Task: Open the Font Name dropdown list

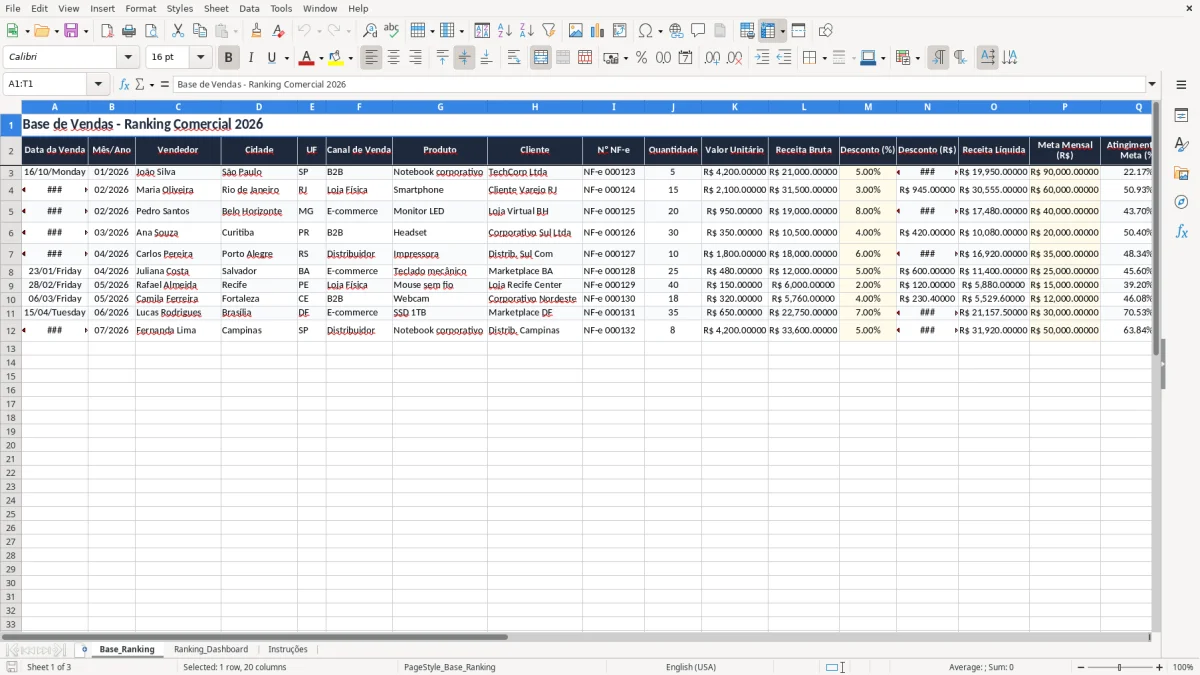Action: pos(128,58)
